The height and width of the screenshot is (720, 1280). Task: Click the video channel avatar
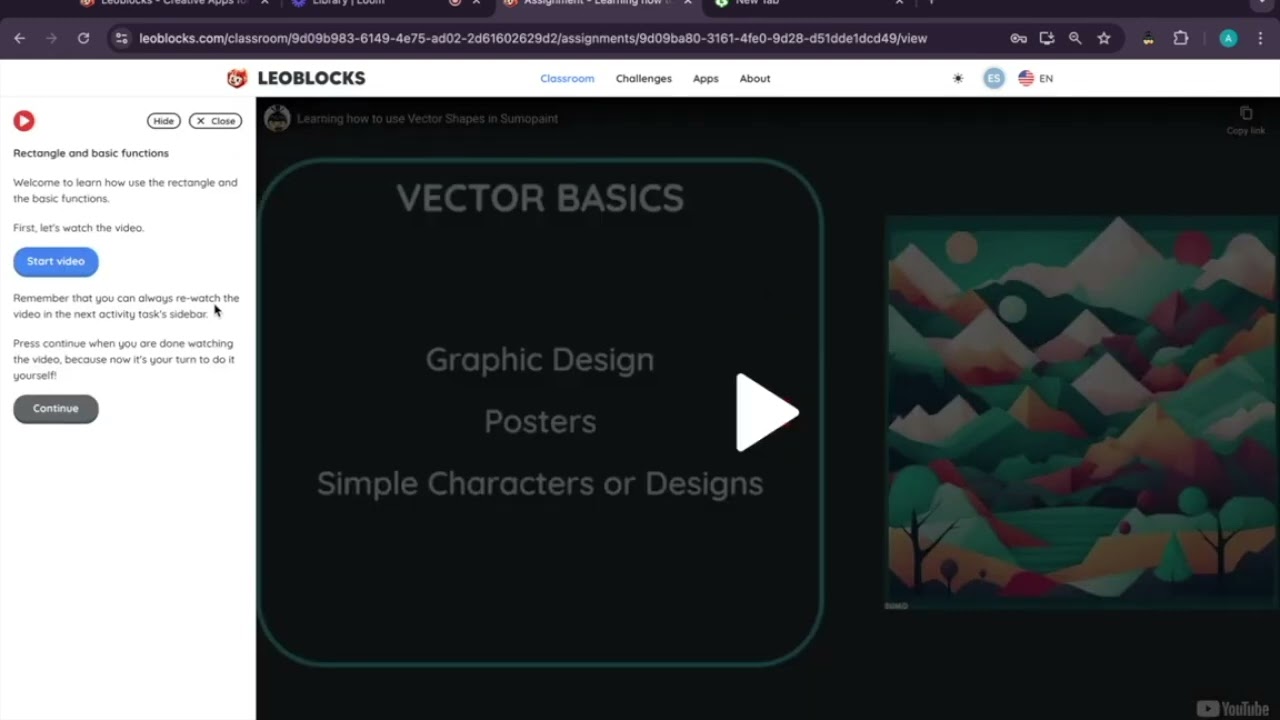[x=277, y=118]
